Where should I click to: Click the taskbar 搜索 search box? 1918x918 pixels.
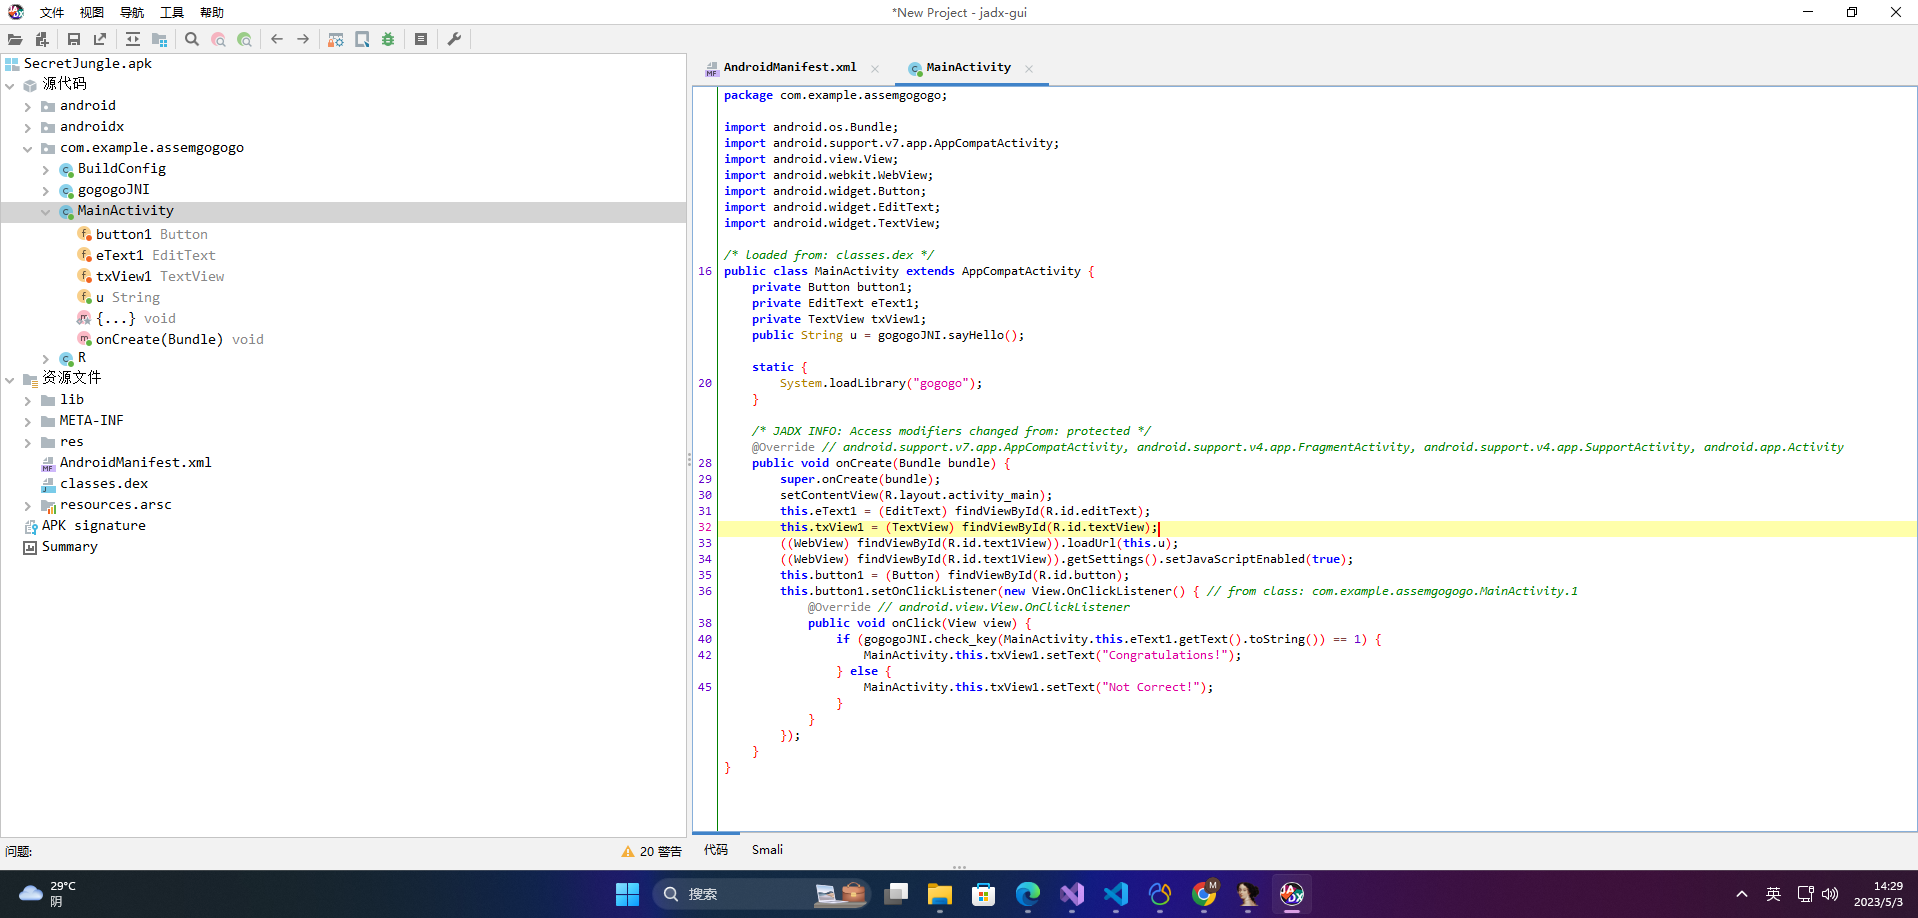pos(761,894)
